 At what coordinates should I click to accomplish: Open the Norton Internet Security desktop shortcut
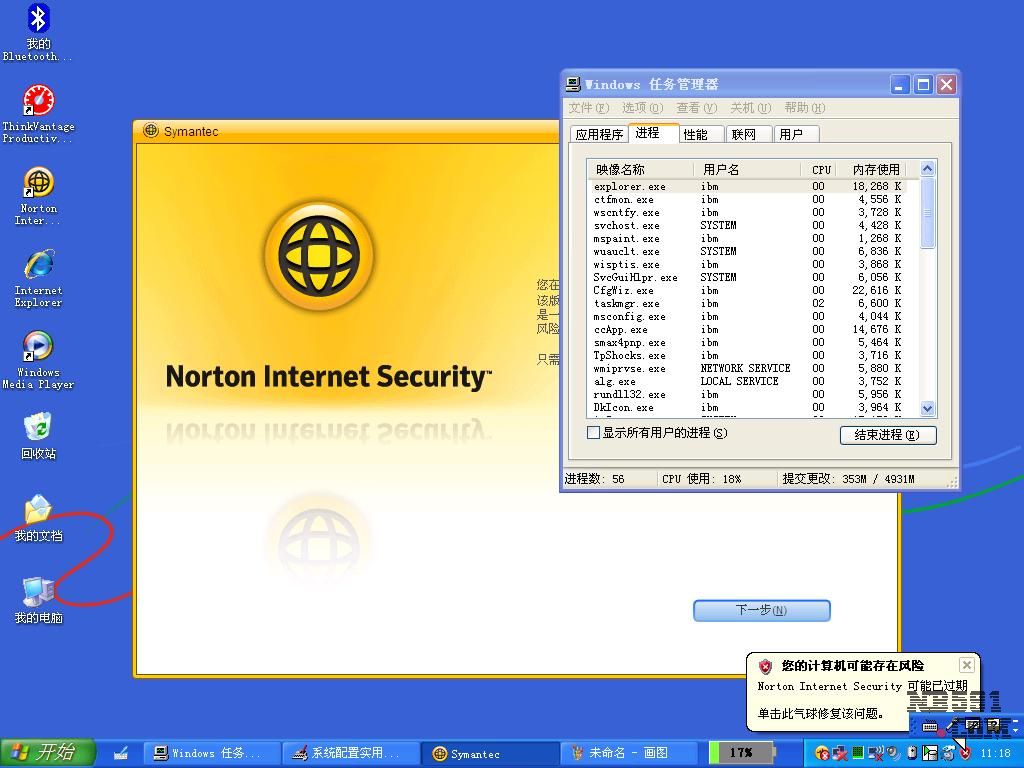point(38,183)
